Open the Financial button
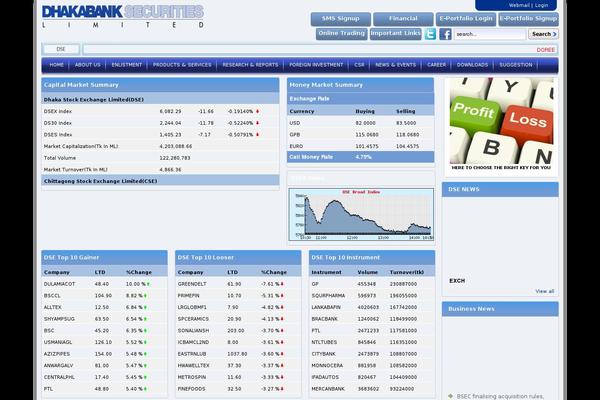Screen dimensions: 600x400 pyautogui.click(x=403, y=19)
